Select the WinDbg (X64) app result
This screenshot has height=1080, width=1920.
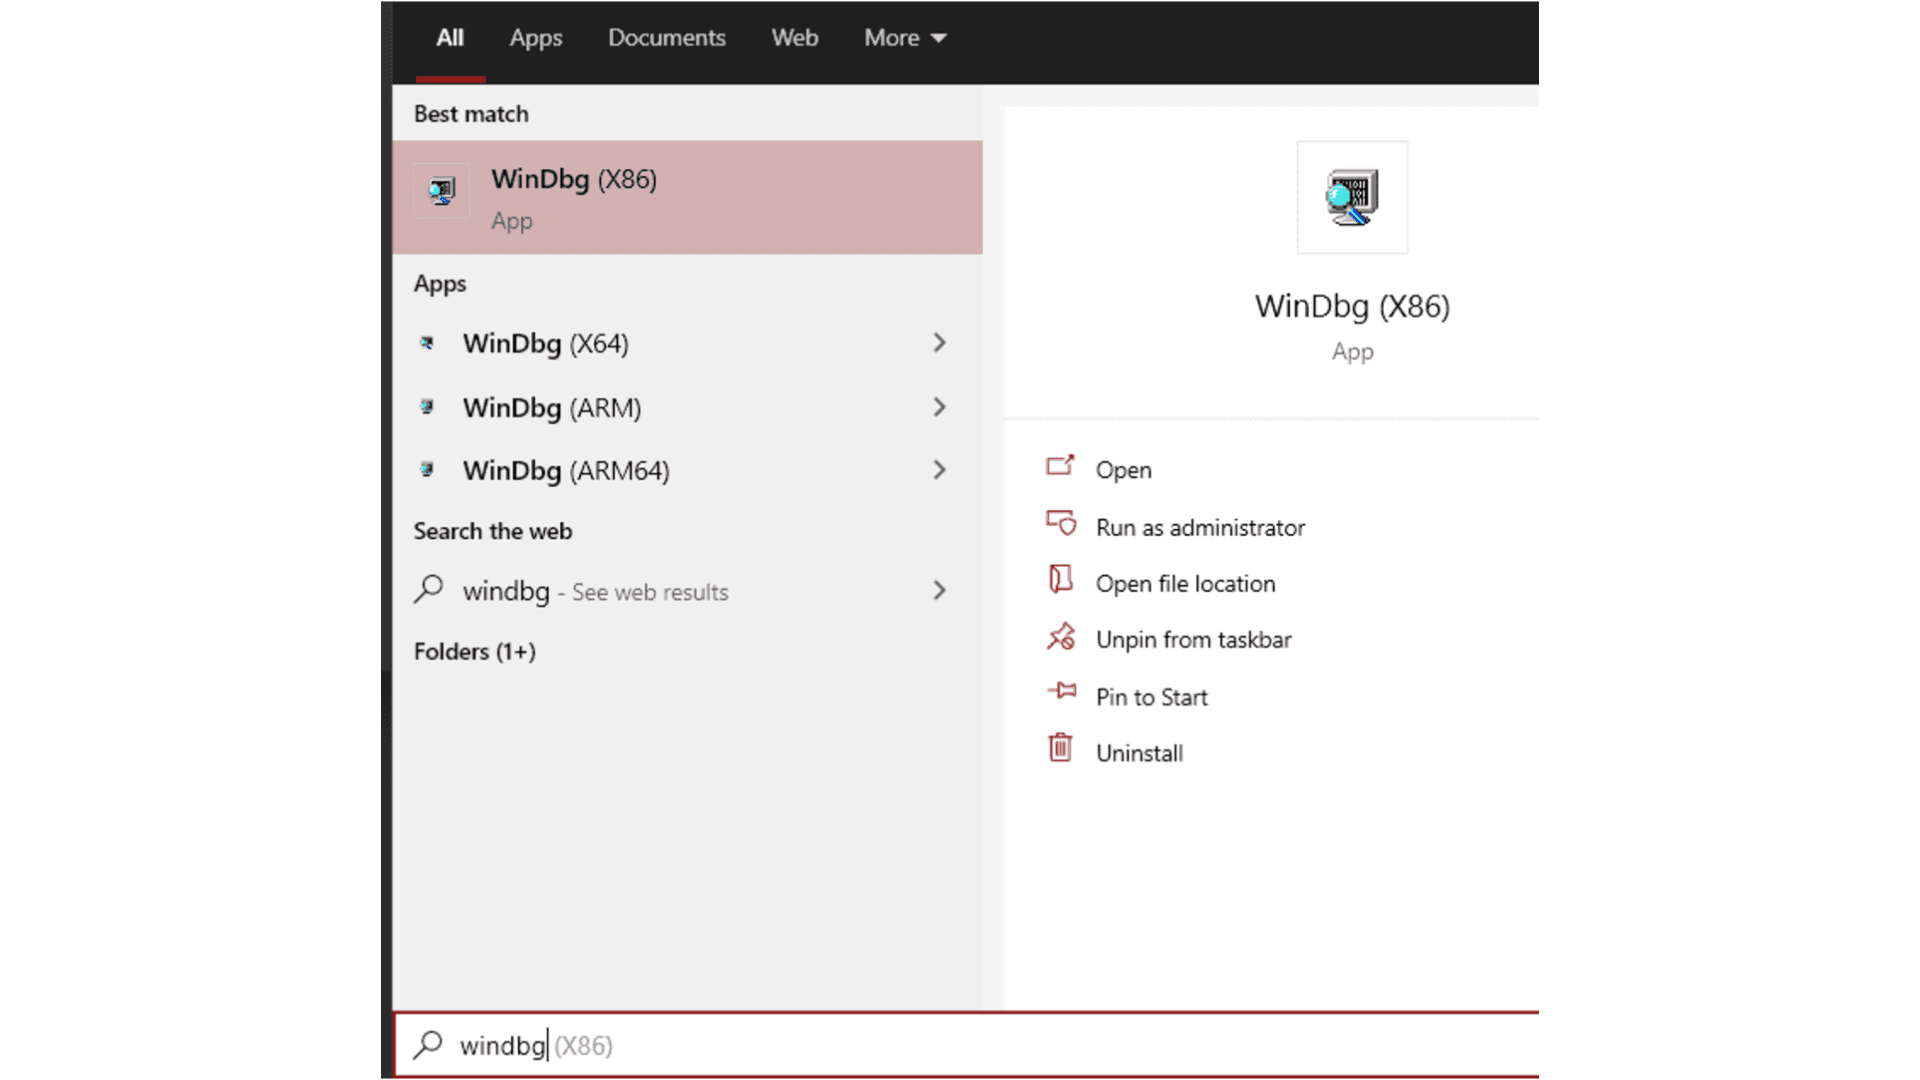pos(688,343)
